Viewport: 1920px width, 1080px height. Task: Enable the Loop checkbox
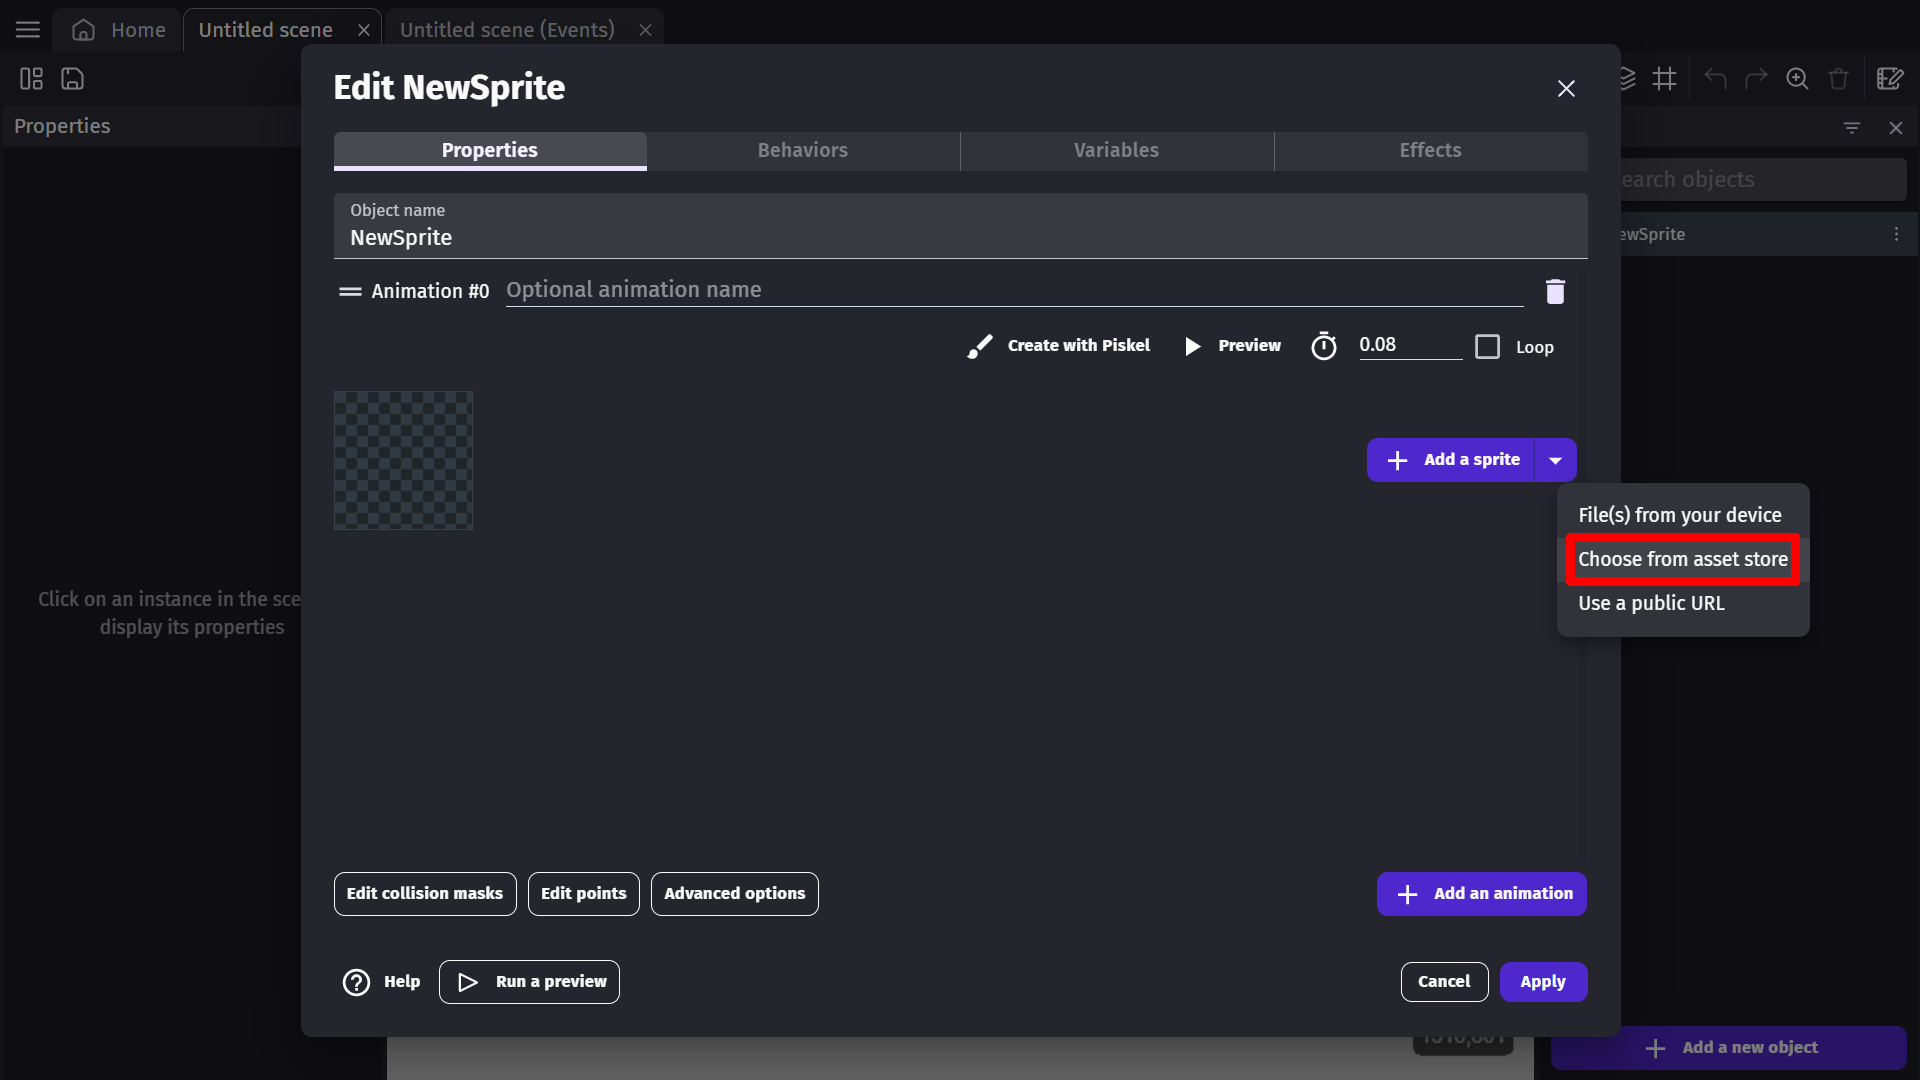(1488, 347)
